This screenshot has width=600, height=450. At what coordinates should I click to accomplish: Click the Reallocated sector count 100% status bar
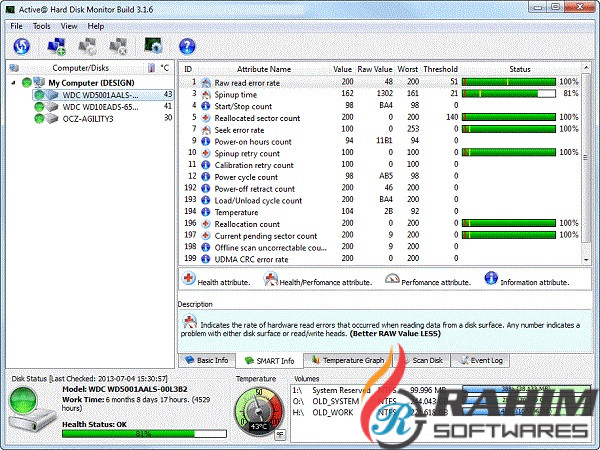click(x=509, y=117)
